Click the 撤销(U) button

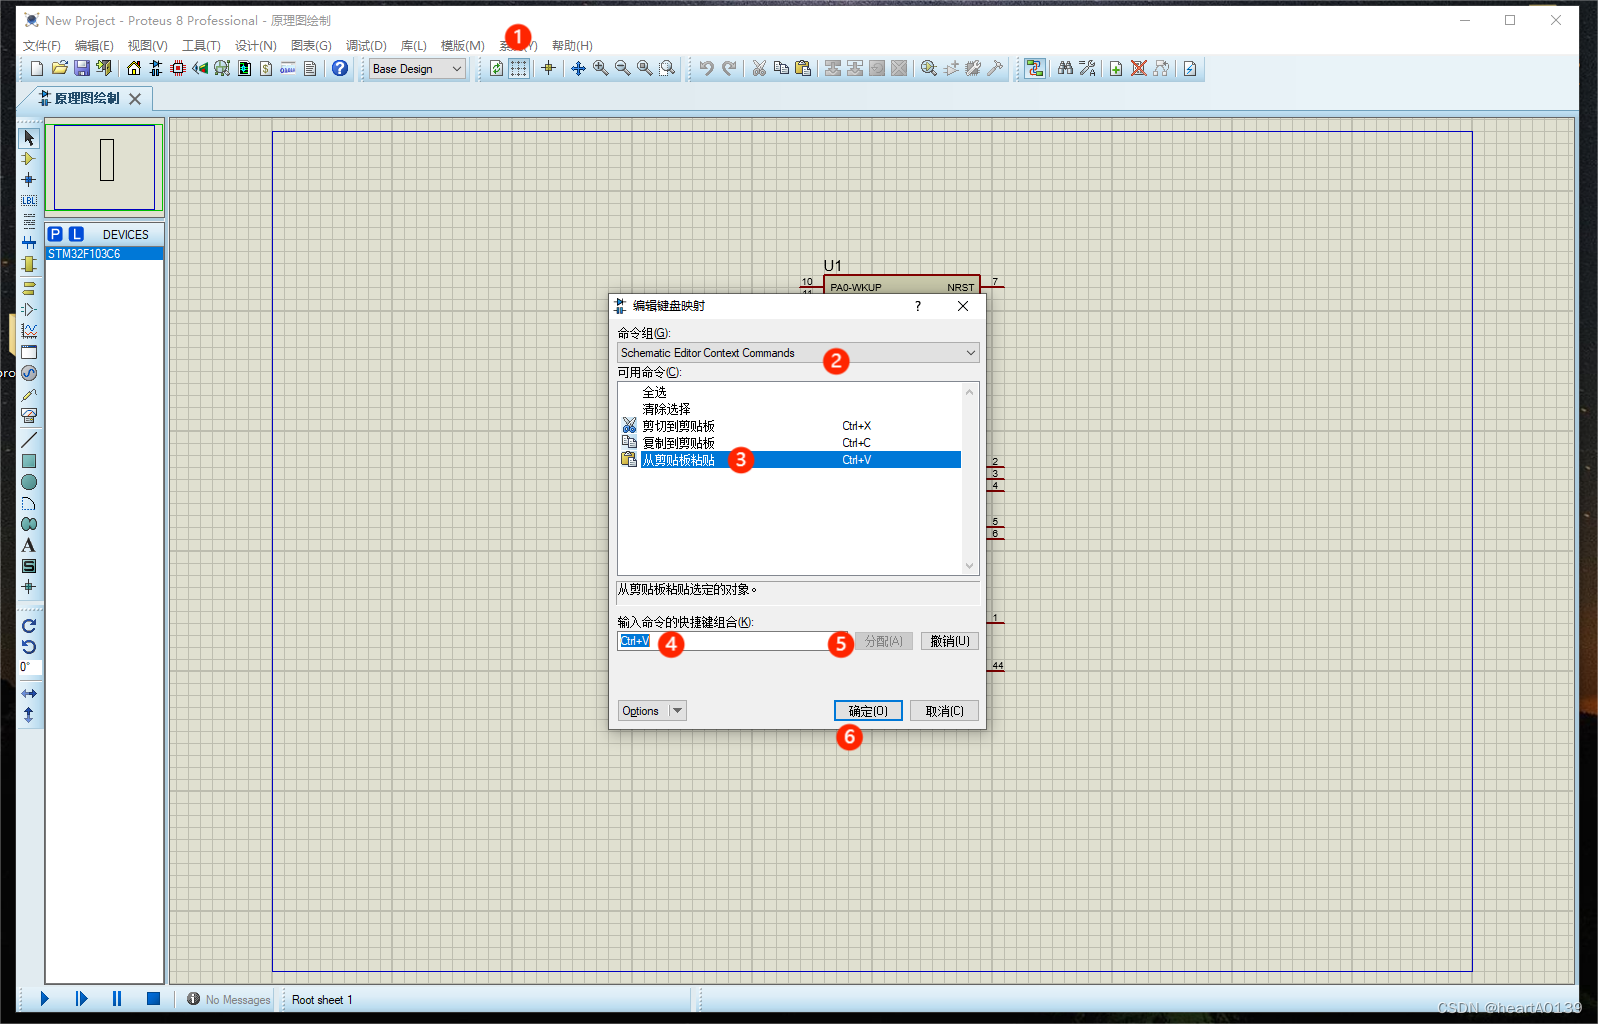949,641
